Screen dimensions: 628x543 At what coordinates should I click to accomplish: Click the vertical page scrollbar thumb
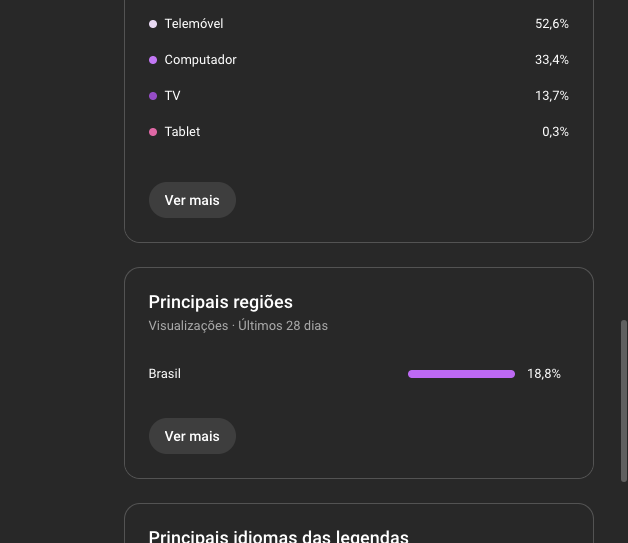tap(624, 420)
